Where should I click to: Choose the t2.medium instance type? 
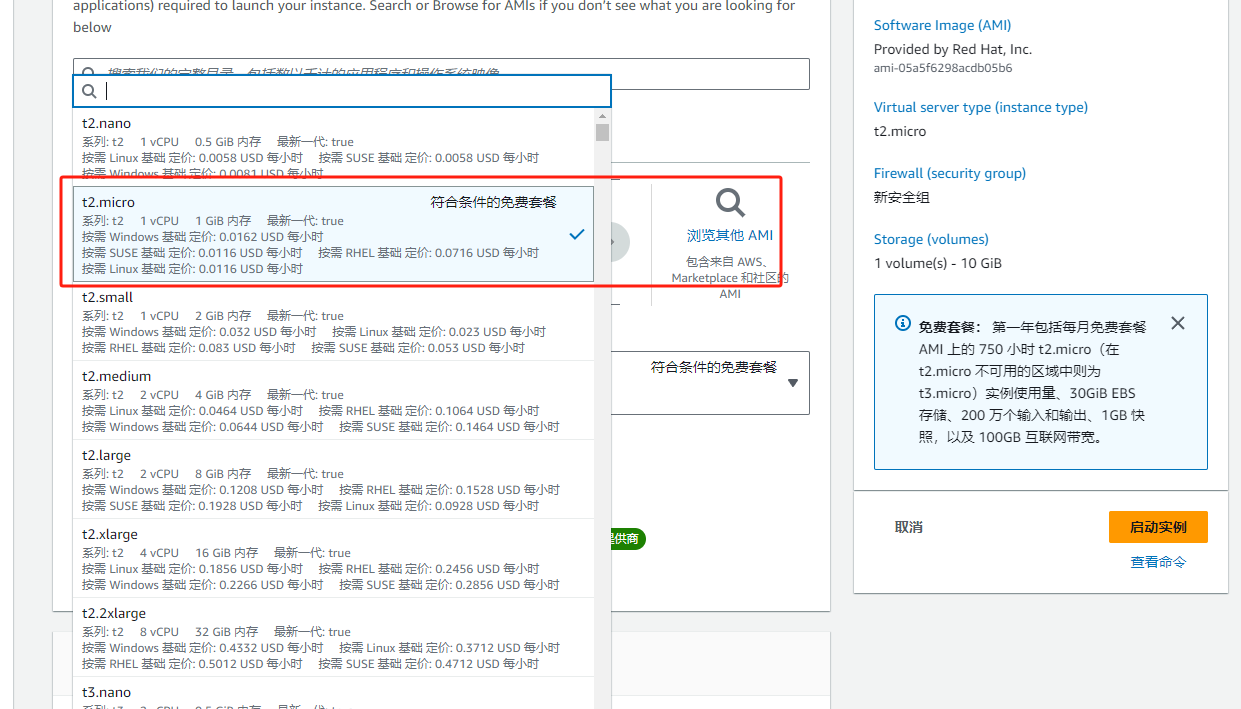(x=333, y=401)
